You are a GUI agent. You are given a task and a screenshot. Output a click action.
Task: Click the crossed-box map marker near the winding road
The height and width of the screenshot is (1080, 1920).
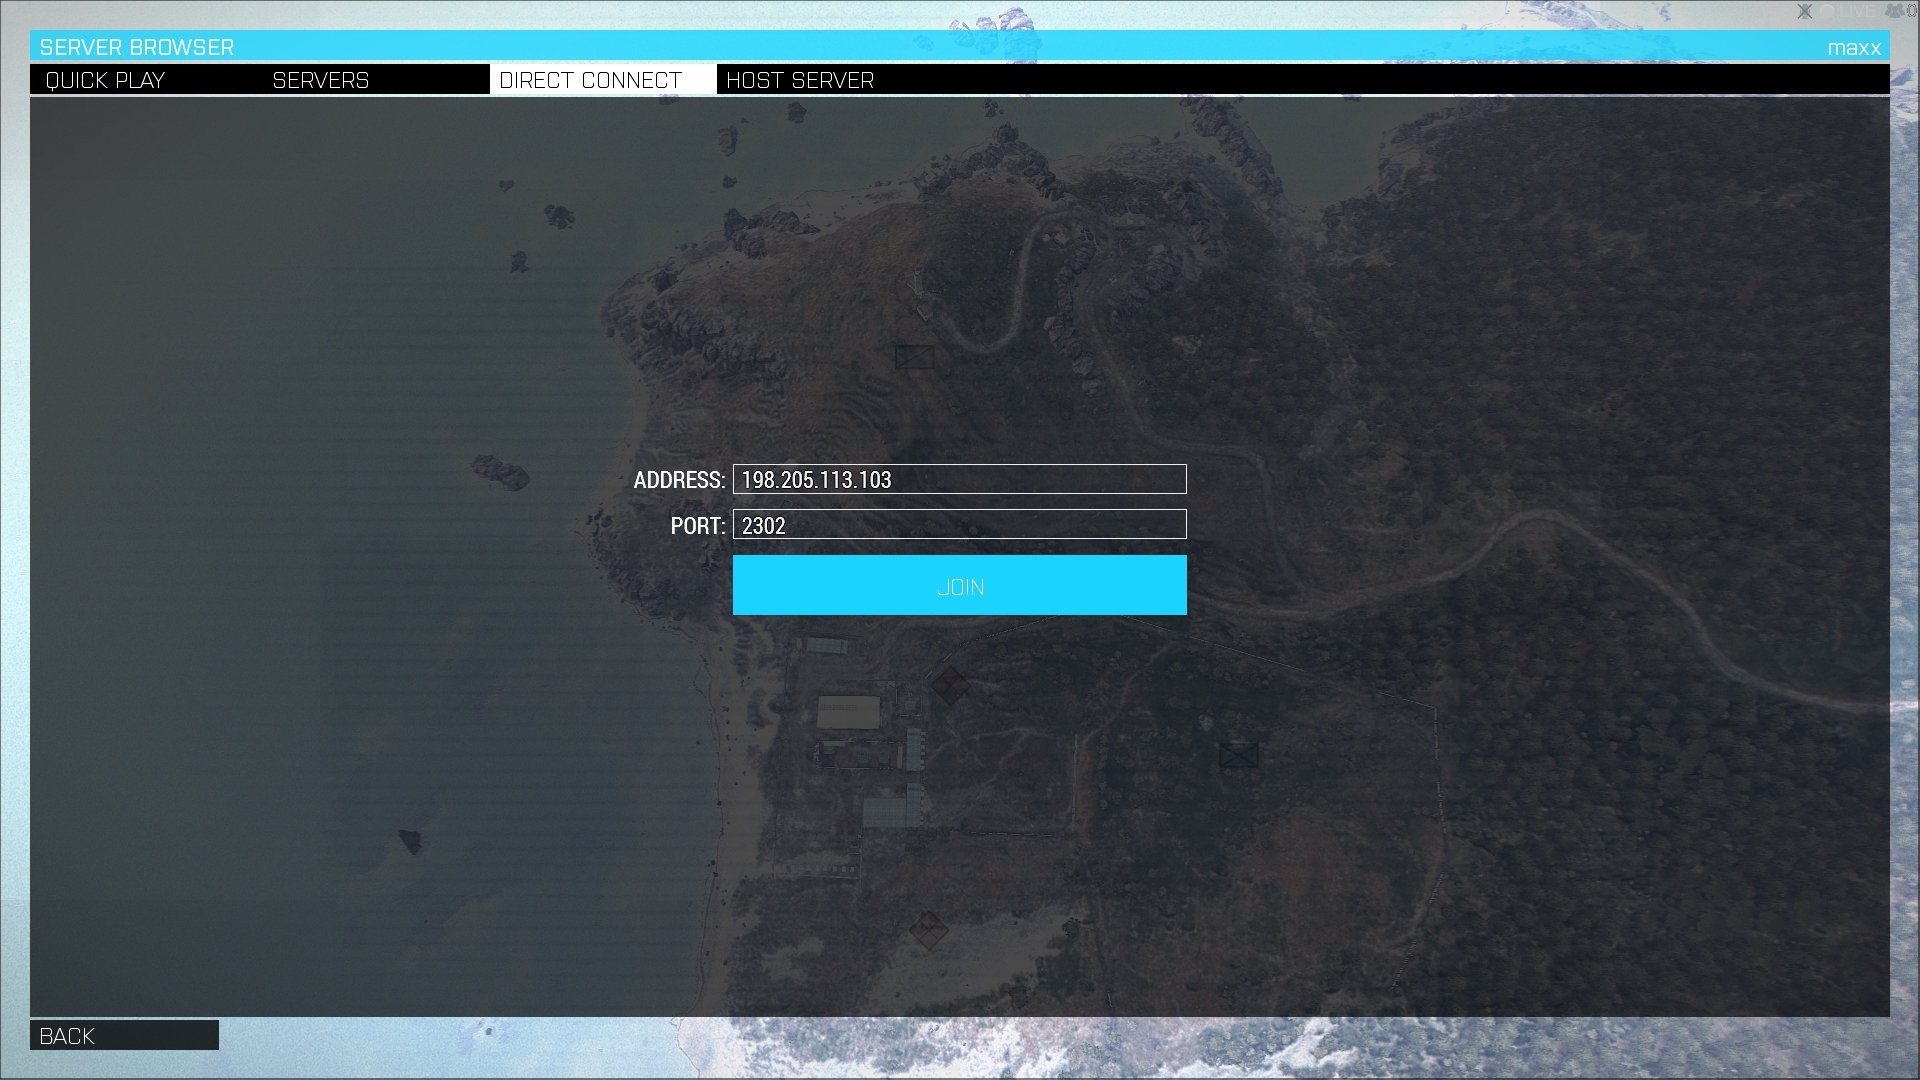click(x=914, y=357)
